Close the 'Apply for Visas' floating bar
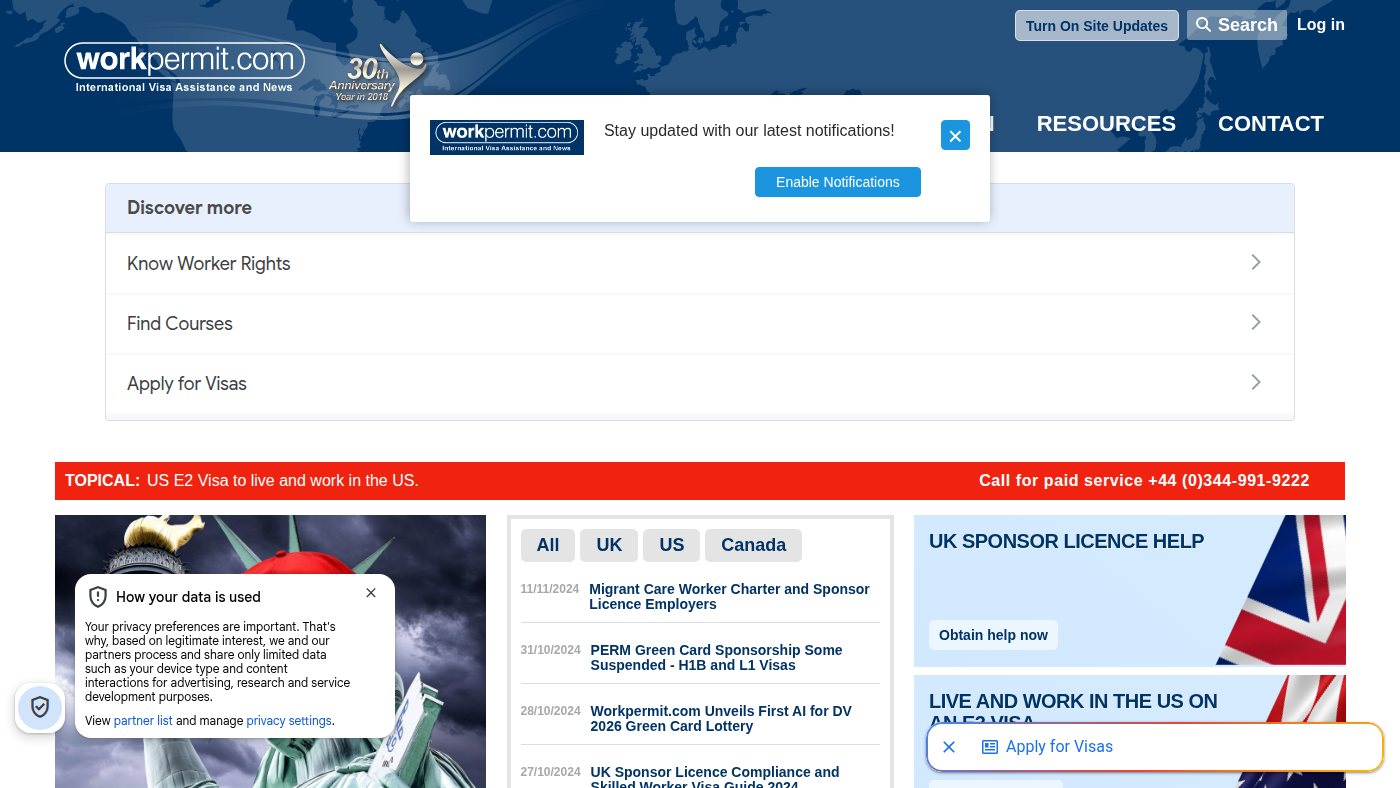Screen dimensions: 1400x788 point(949,747)
